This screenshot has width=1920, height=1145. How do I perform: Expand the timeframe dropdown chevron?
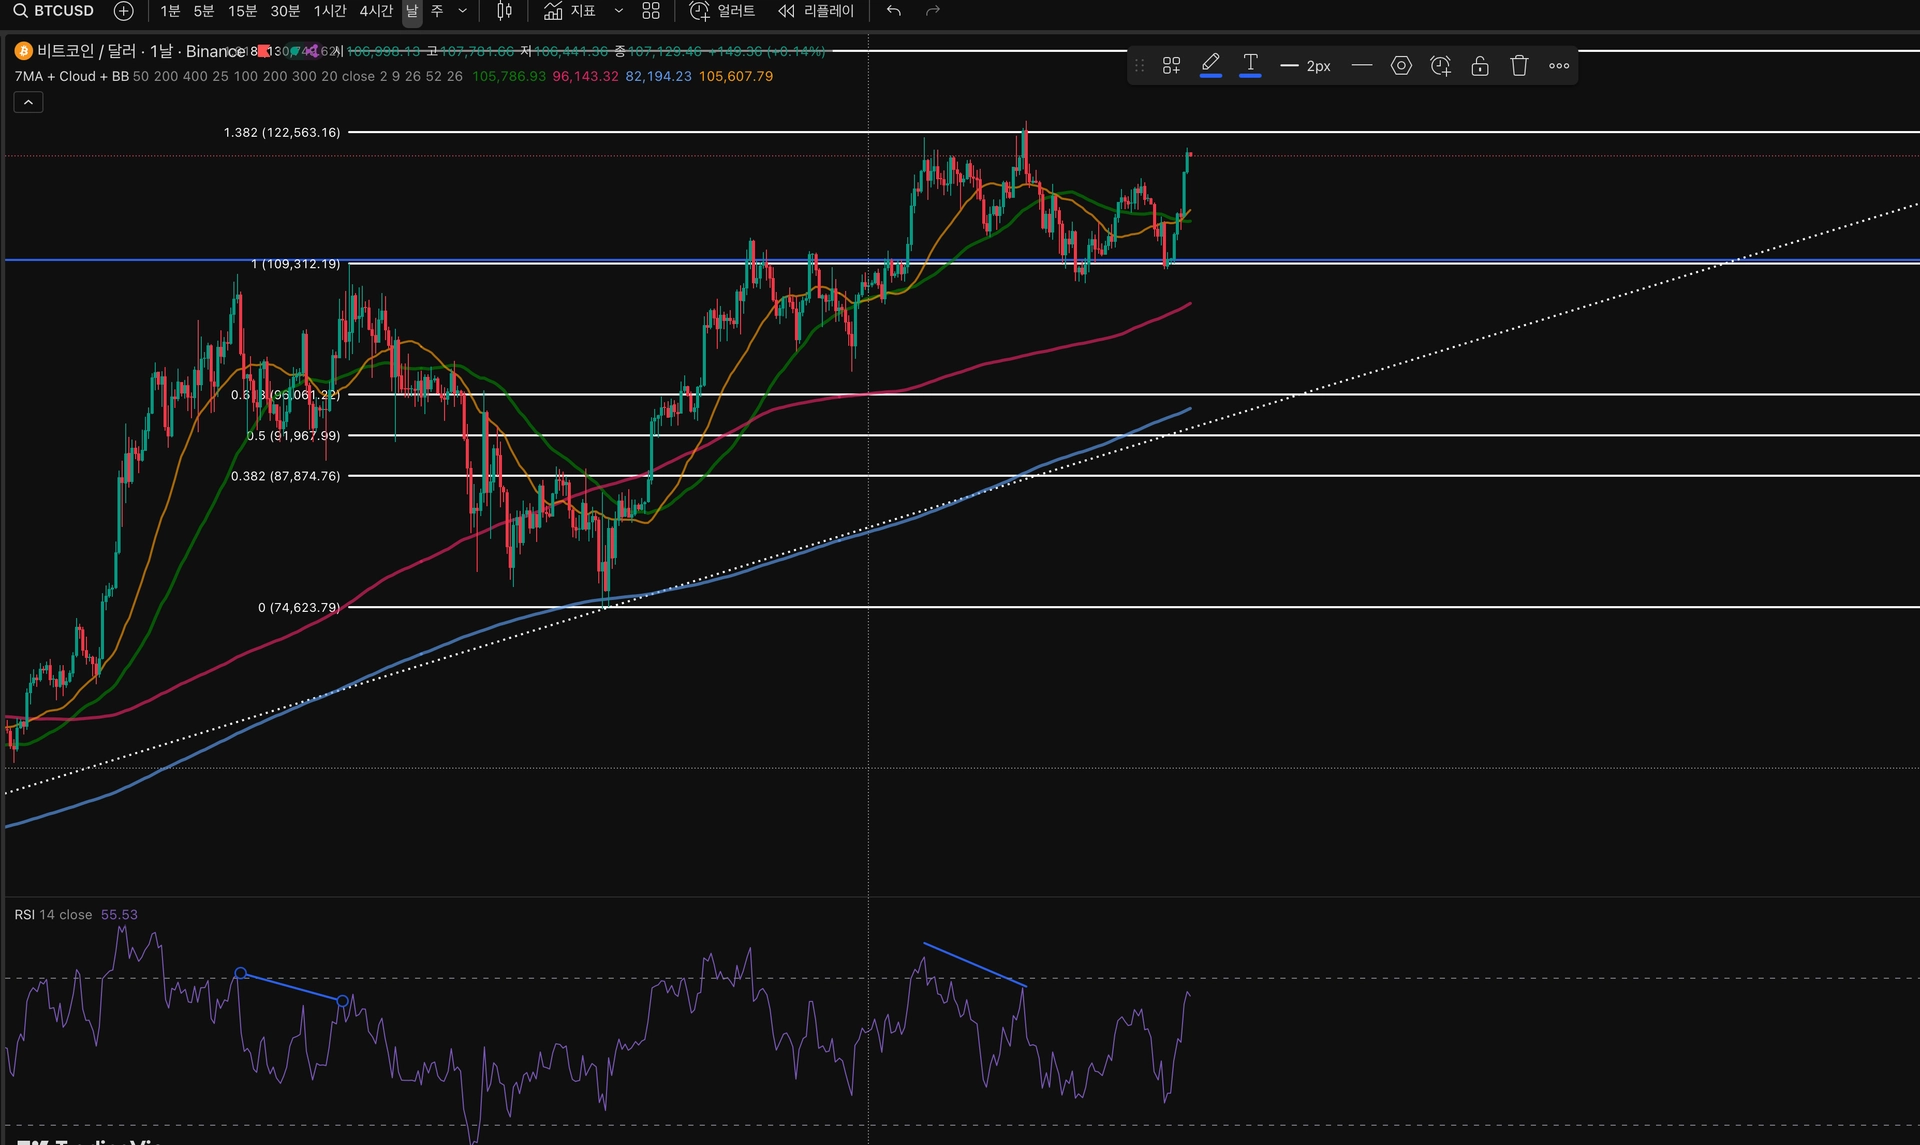[x=462, y=11]
